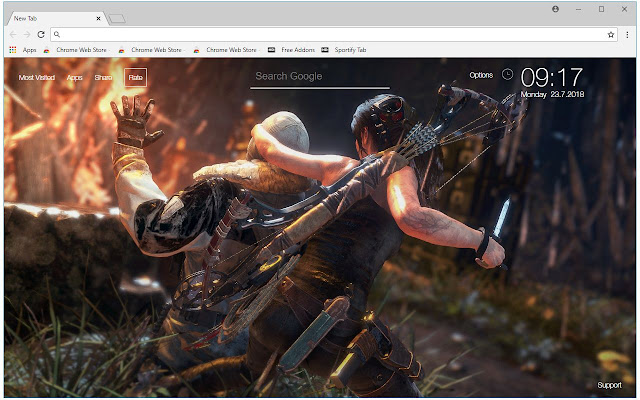Open the Apps grid in the bookmarks bar
640x400 pixels.
click(x=23, y=50)
